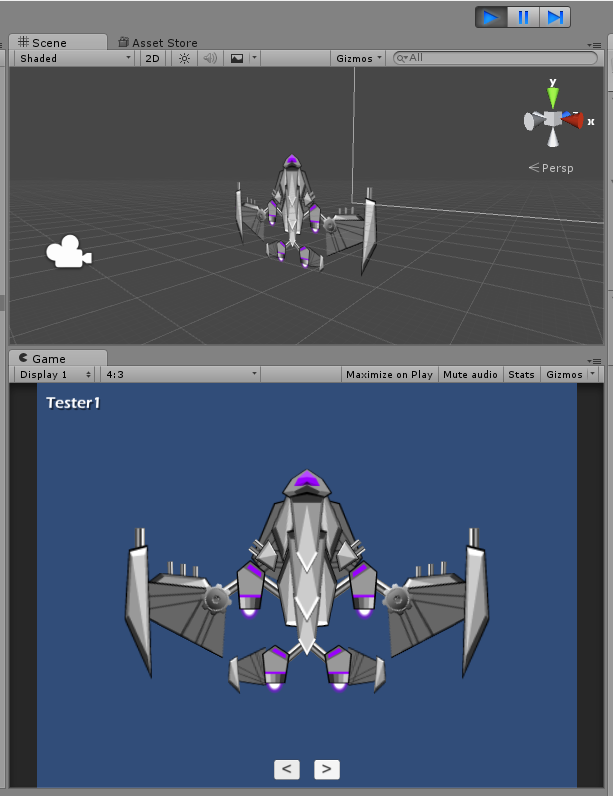The image size is (613, 796).
Task: Click the spaceship in Game view
Action: coord(306,582)
